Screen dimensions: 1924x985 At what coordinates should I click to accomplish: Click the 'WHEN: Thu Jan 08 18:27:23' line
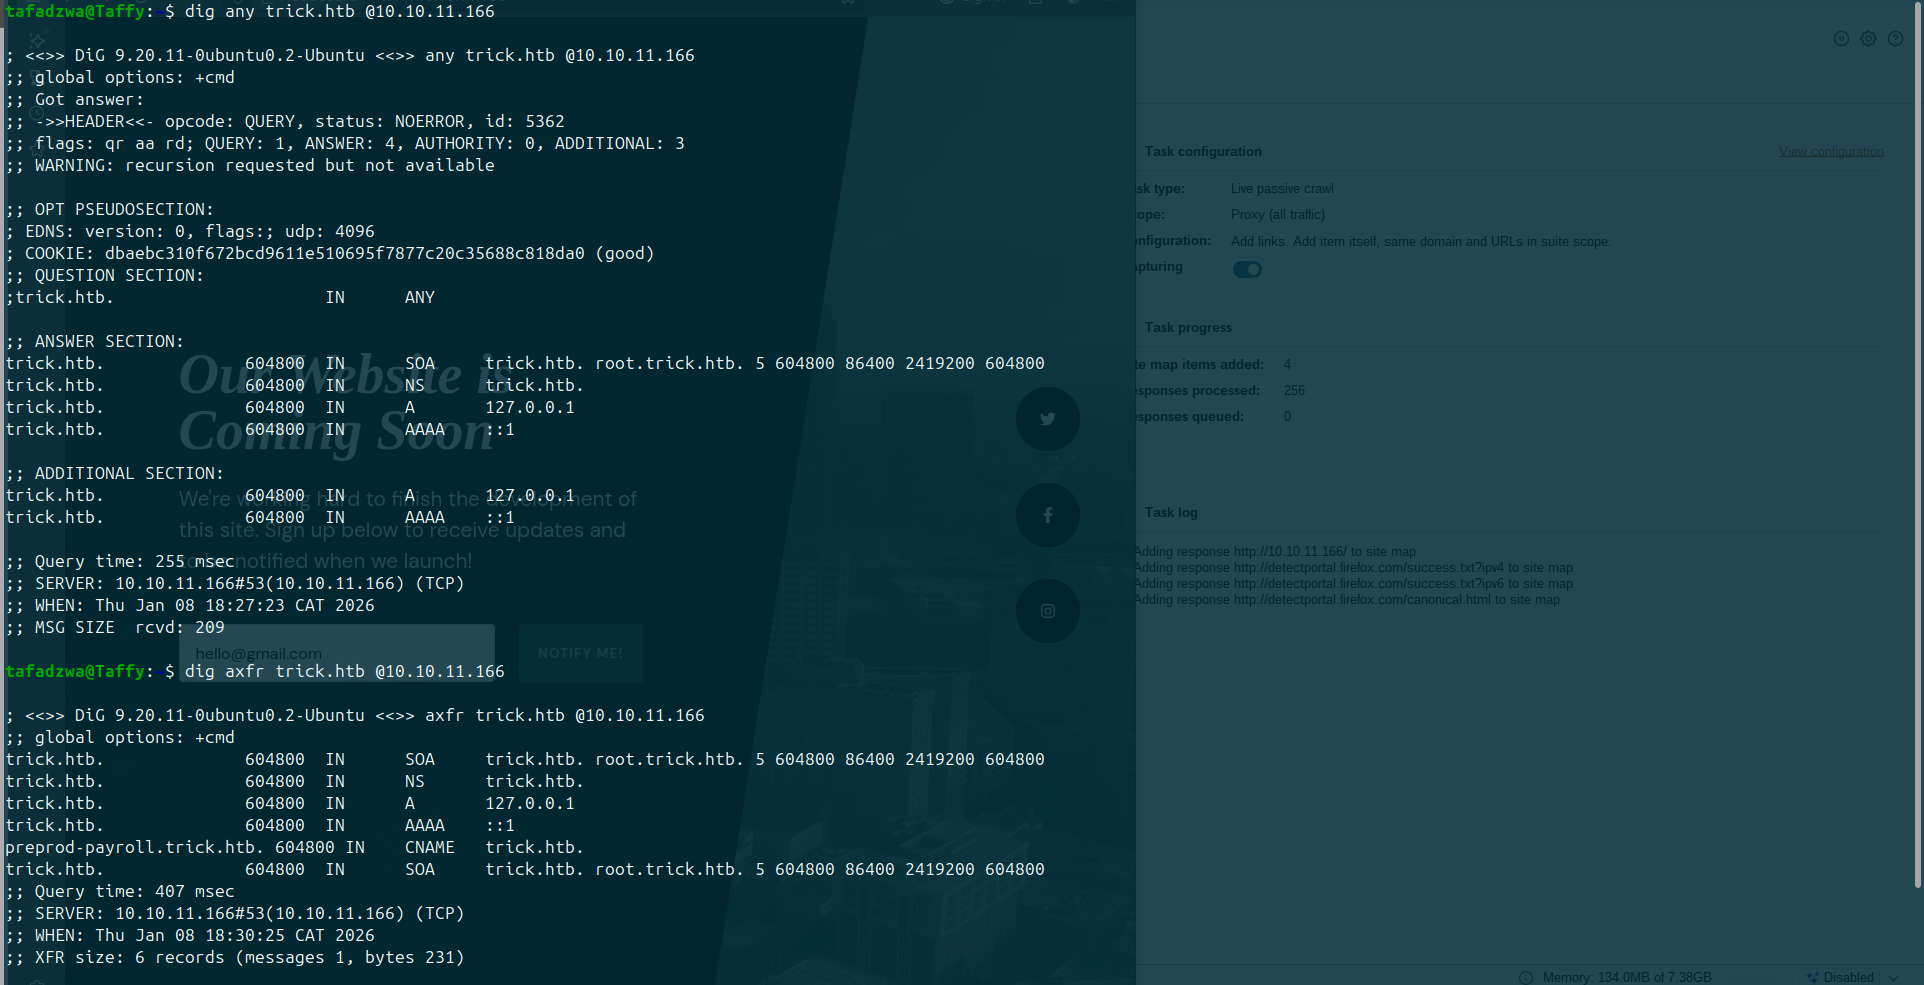coord(190,605)
